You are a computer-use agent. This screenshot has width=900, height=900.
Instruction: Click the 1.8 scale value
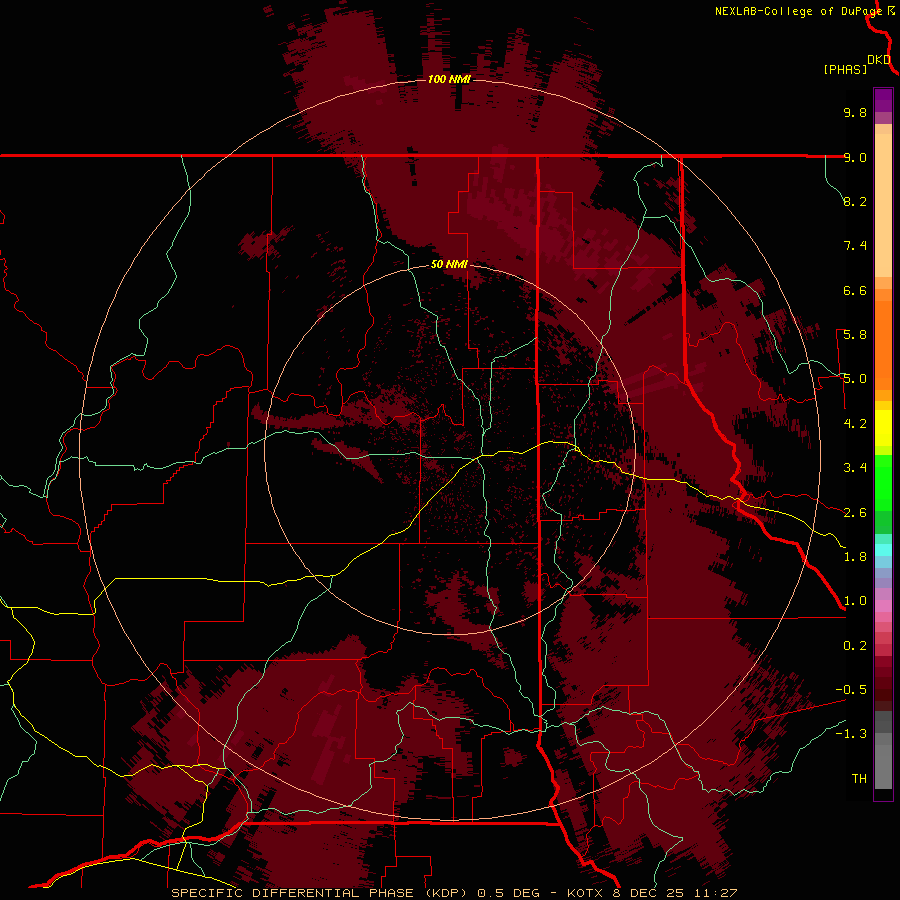pyautogui.click(x=855, y=557)
